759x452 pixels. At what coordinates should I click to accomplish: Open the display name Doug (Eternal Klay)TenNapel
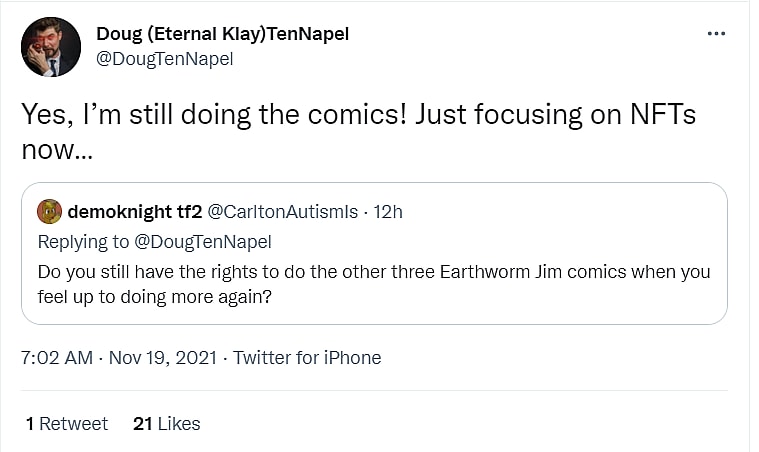222,34
